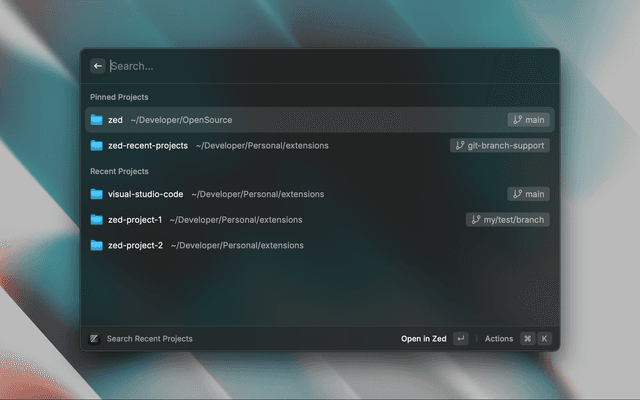
Task: Click the zed project folder icon
Action: click(x=97, y=120)
